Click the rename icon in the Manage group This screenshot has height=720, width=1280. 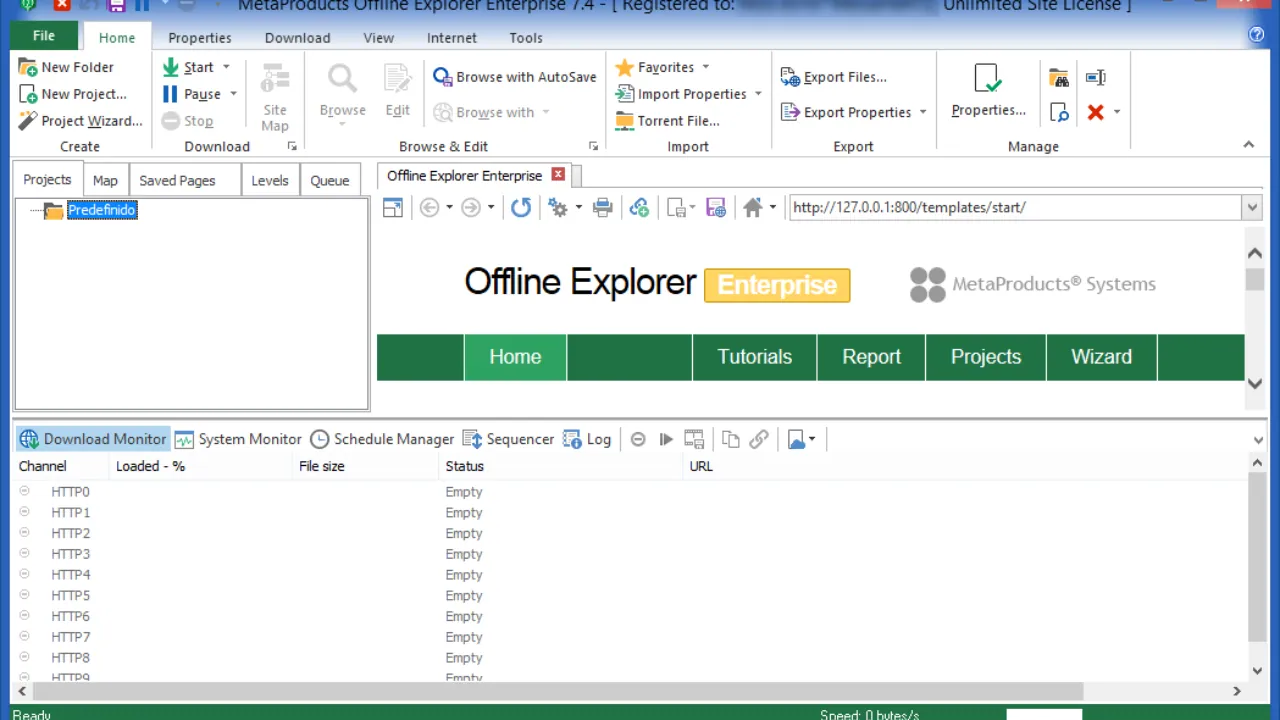[x=1096, y=77]
